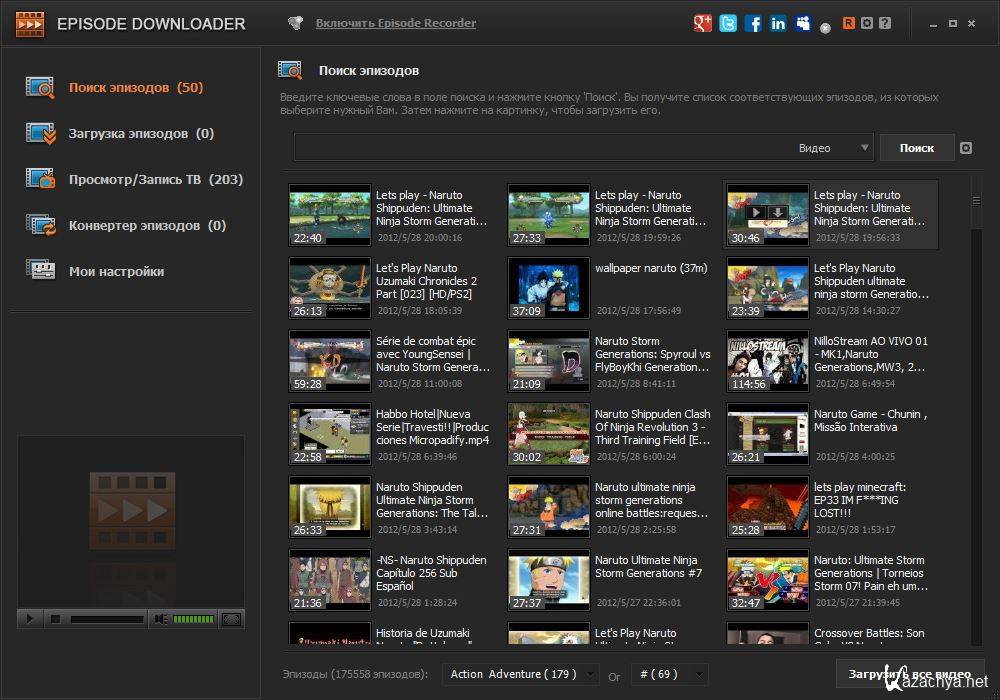Click the LinkedIn share icon

pos(778,23)
